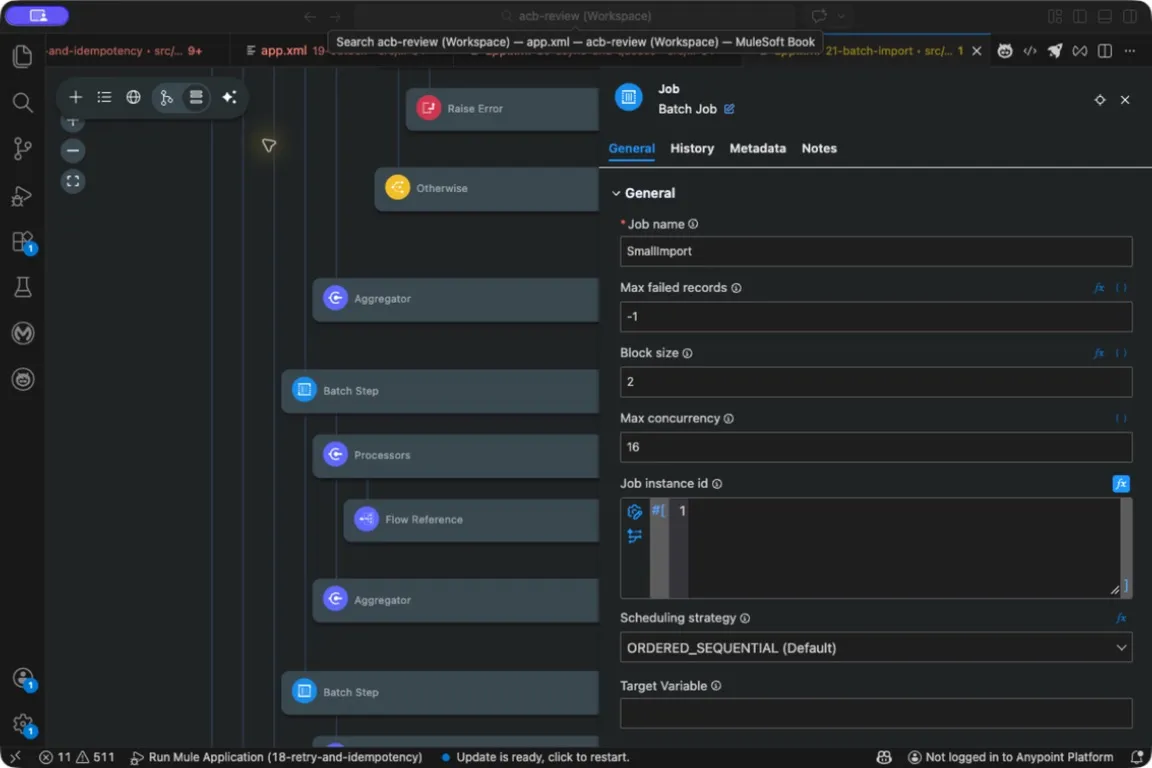Show info tooltip for Max concurrency

click(729, 419)
